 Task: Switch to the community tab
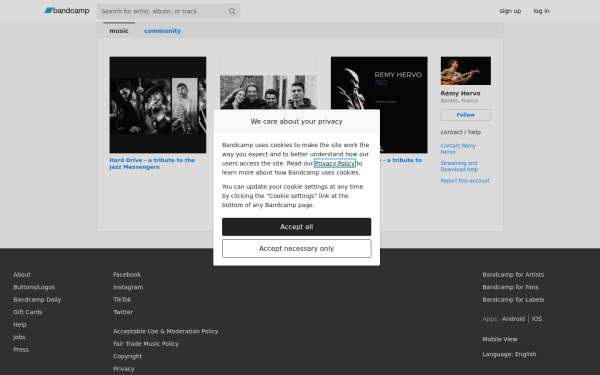point(162,31)
